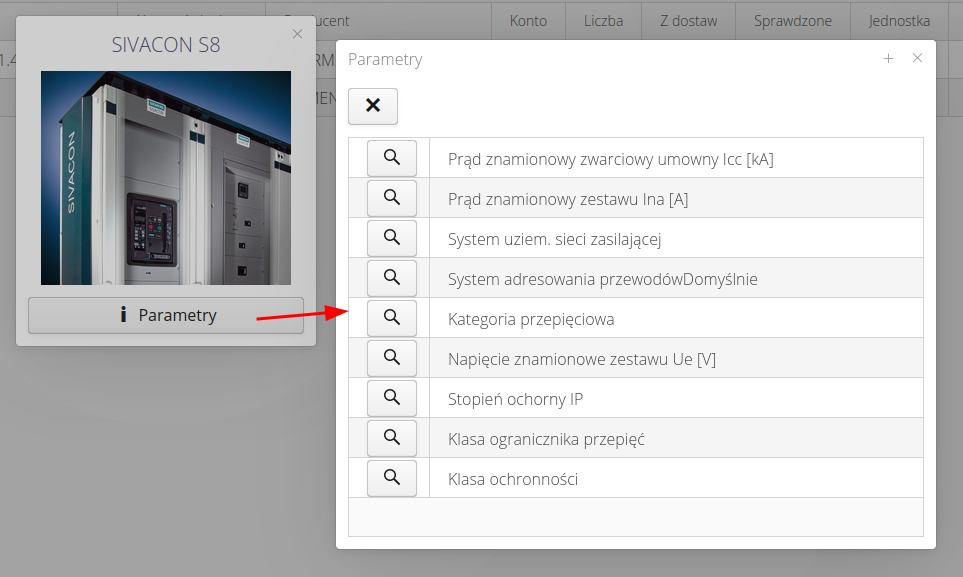Open search for Klasa ochronności
This screenshot has width=963, height=577.
(392, 478)
